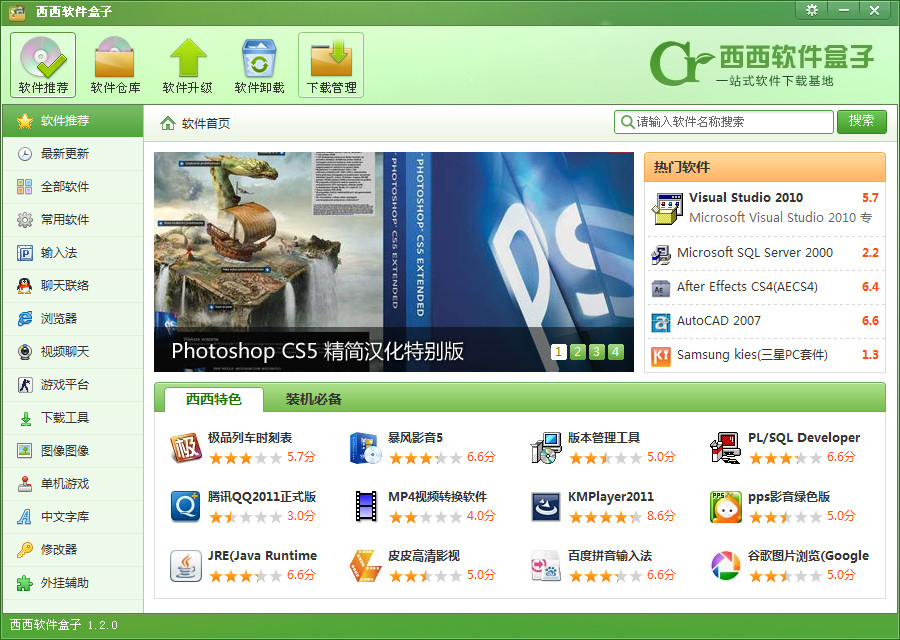Viewport: 900px width, 640px height.
Task: Open After Effects CS4(AECS4) entry
Action: (x=765, y=287)
